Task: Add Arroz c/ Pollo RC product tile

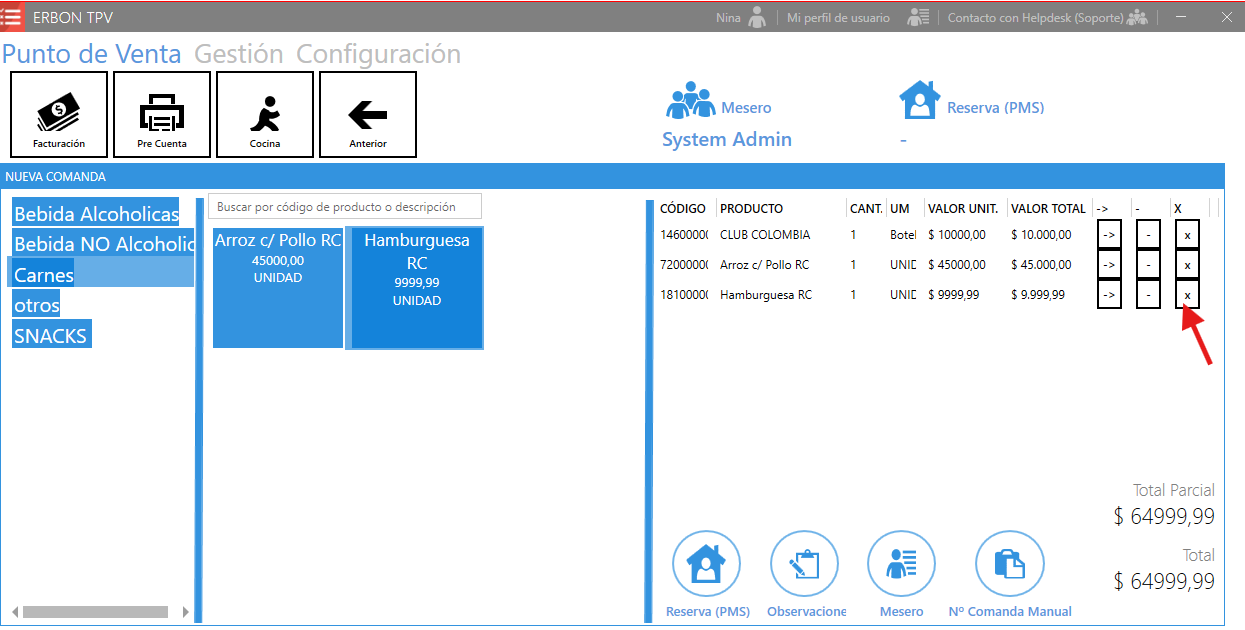Action: click(278, 287)
